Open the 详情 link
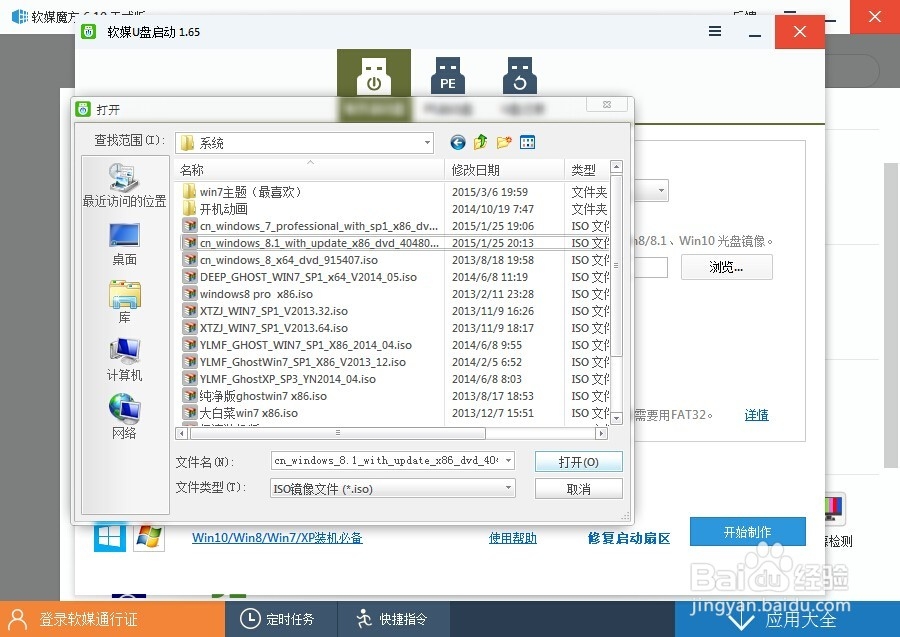This screenshot has width=900, height=637. [x=757, y=415]
